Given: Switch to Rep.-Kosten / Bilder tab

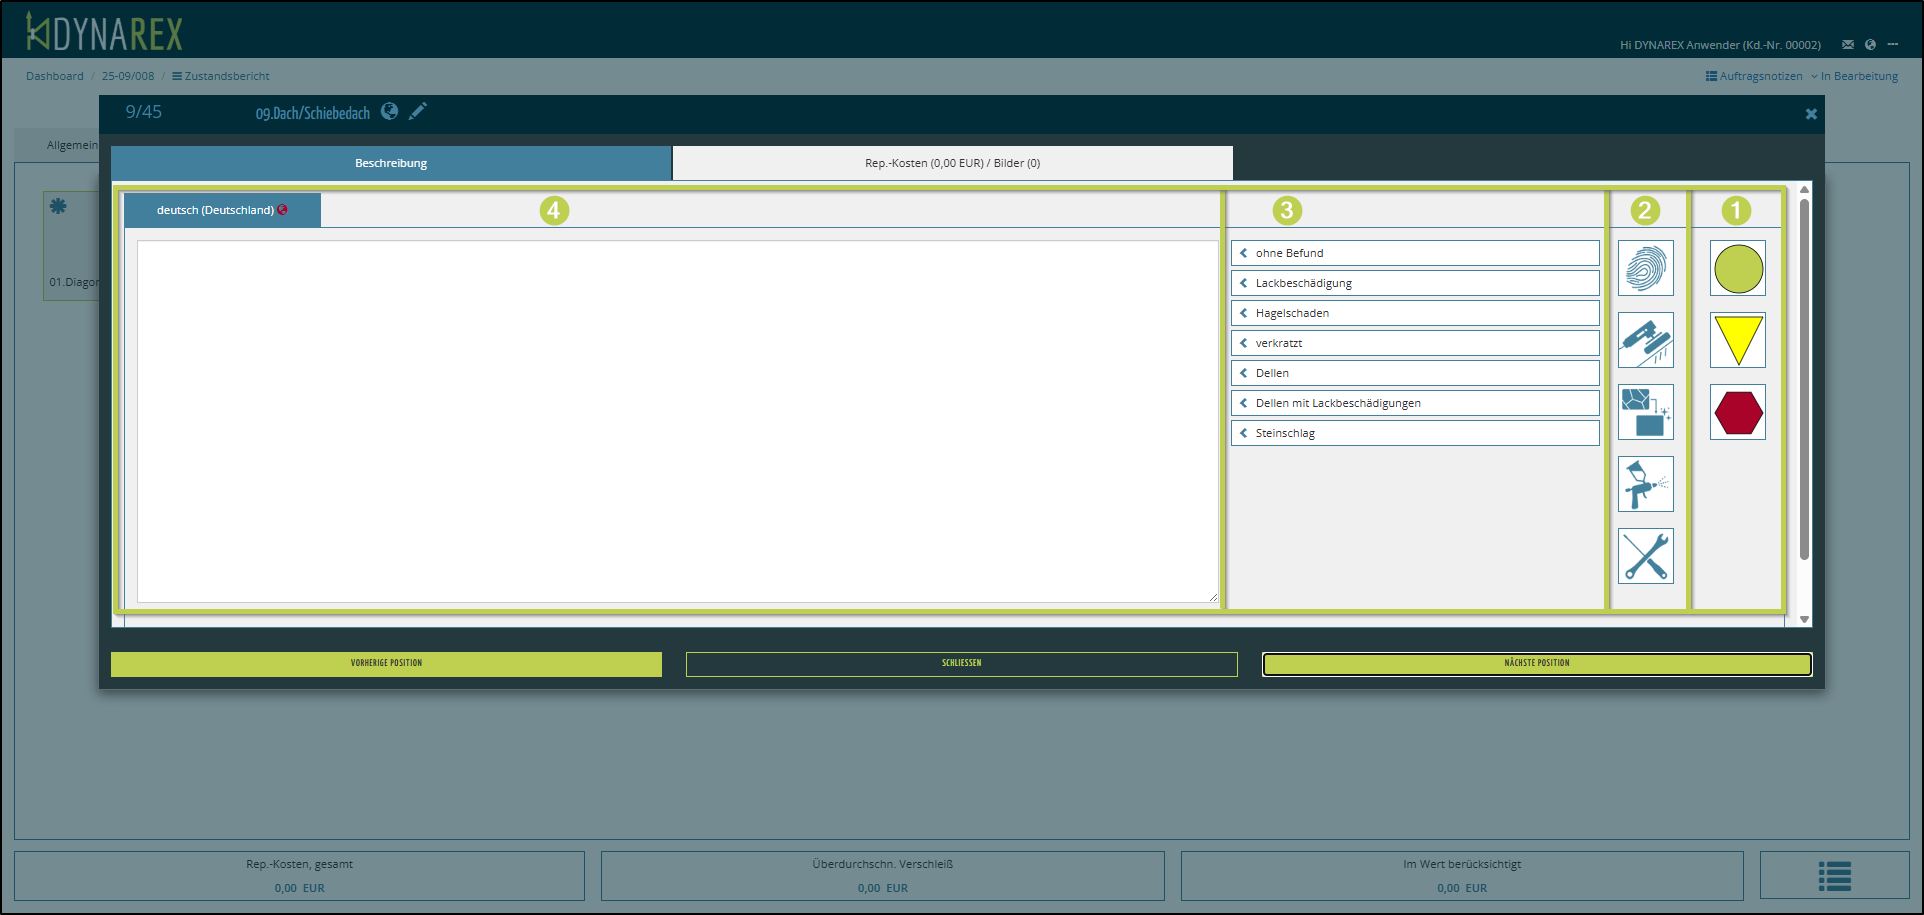Looking at the screenshot, I should (x=952, y=163).
